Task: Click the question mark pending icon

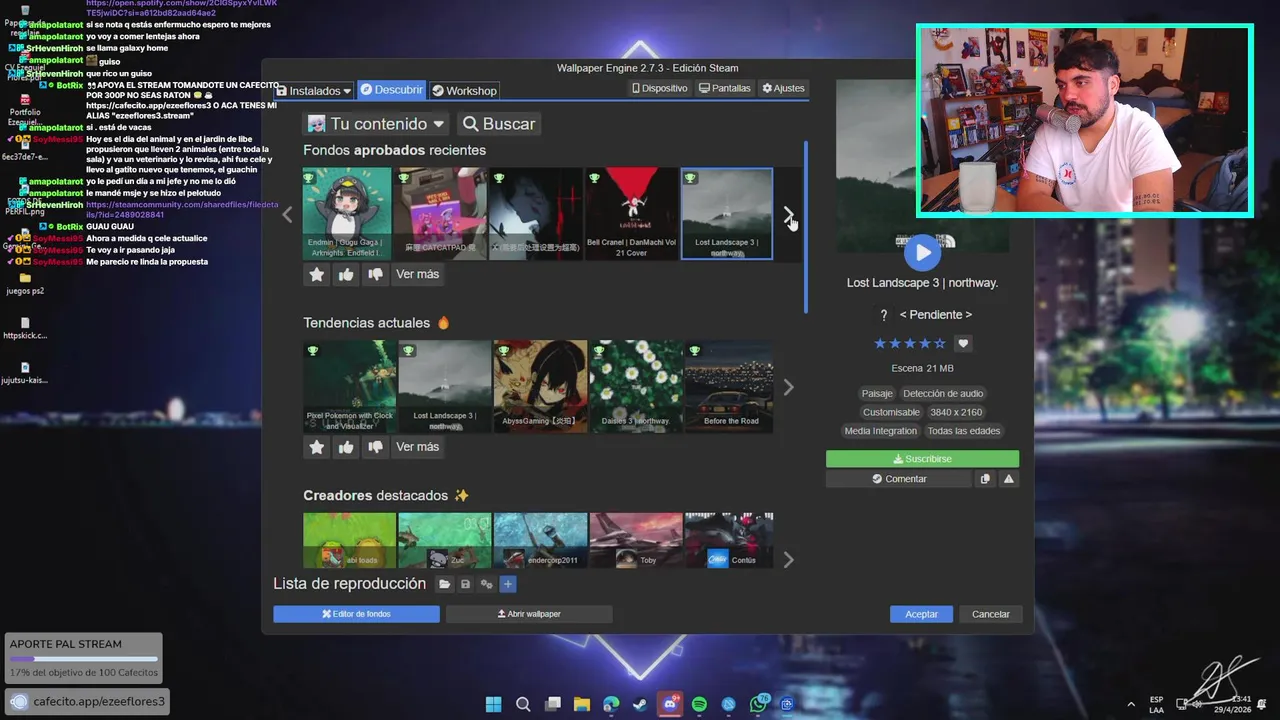Action: [883, 315]
